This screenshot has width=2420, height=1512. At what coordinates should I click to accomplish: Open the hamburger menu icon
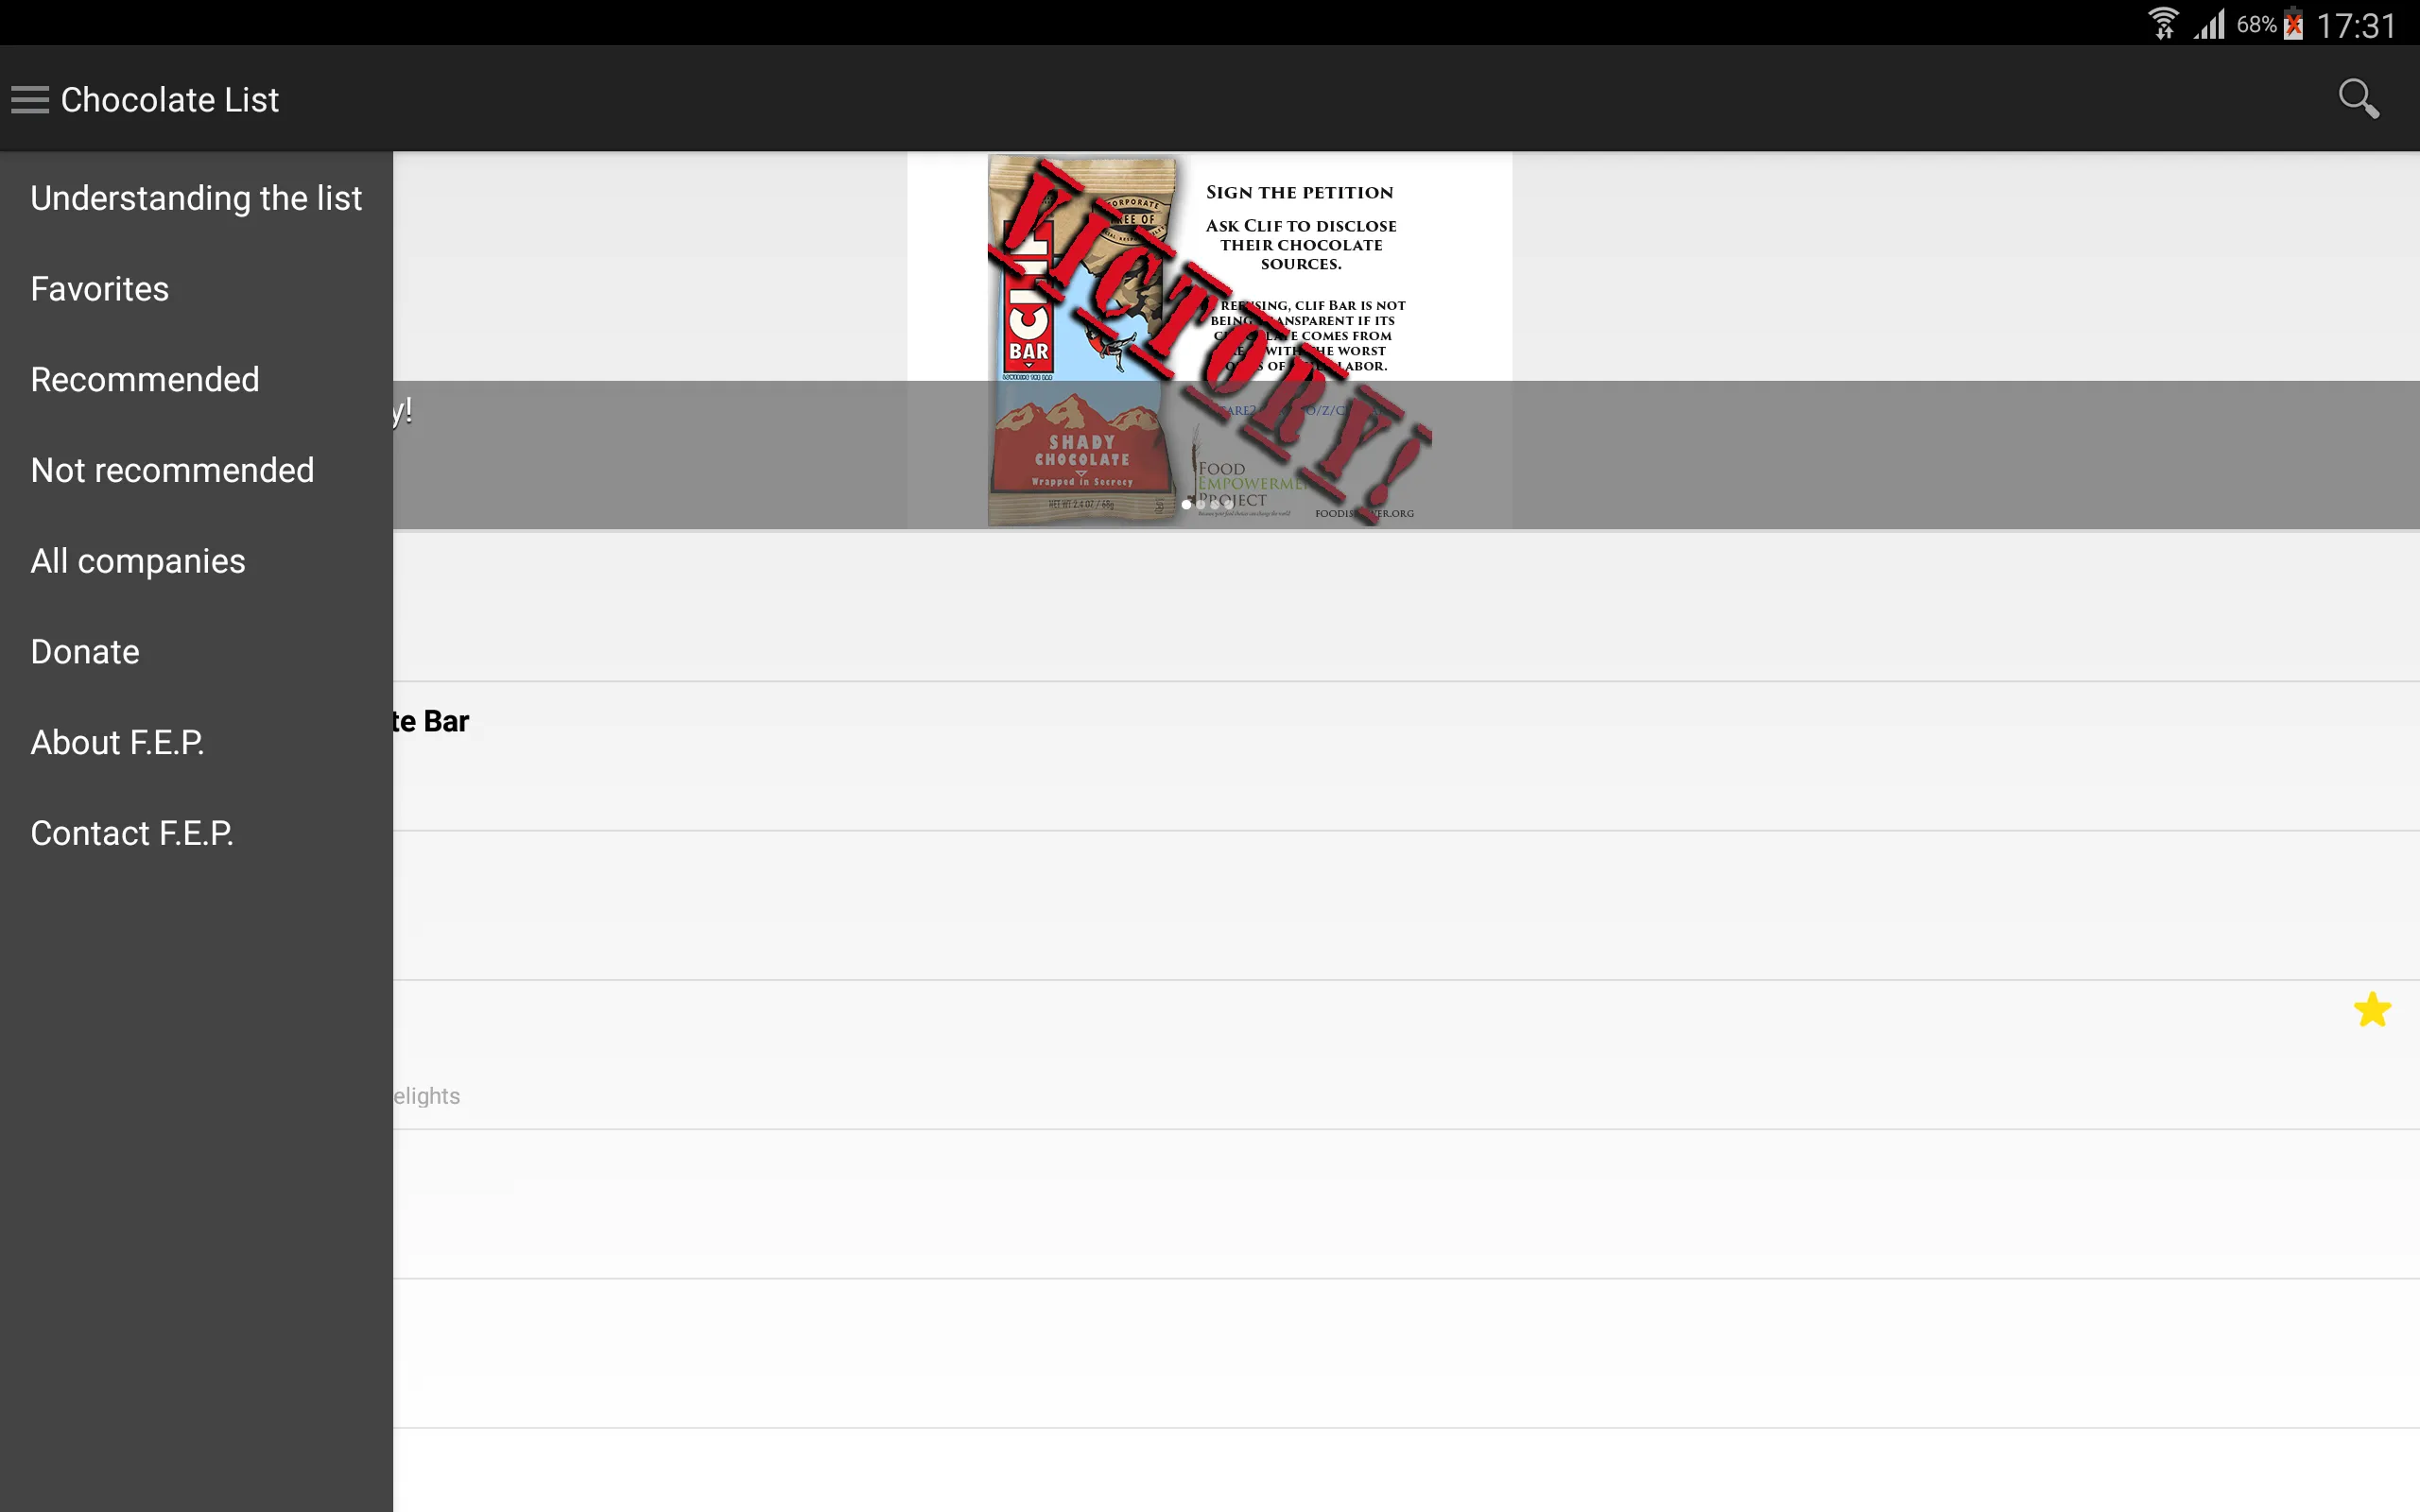pos(29,99)
